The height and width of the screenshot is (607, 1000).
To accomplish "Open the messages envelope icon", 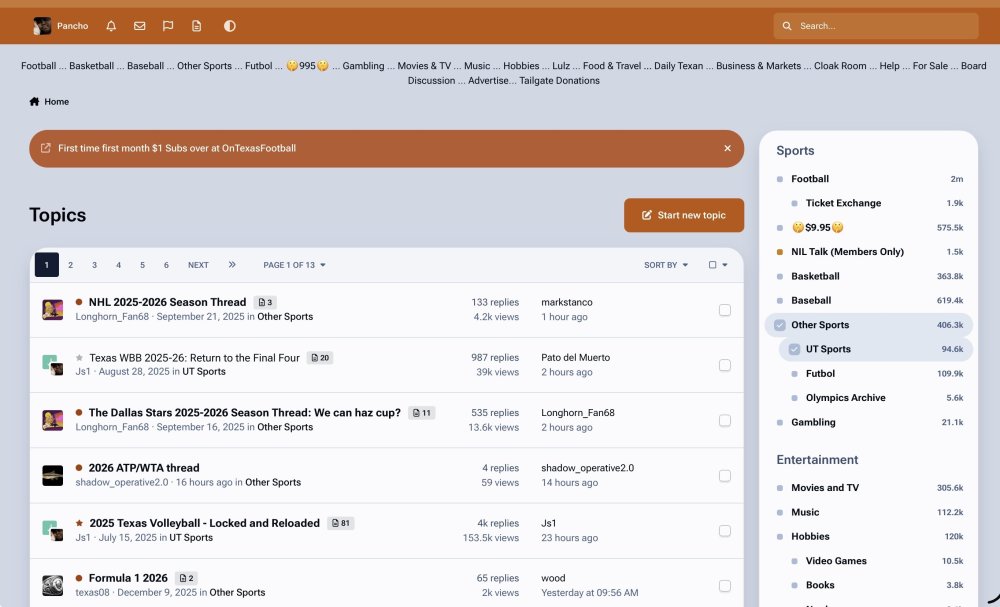I will point(140,26).
